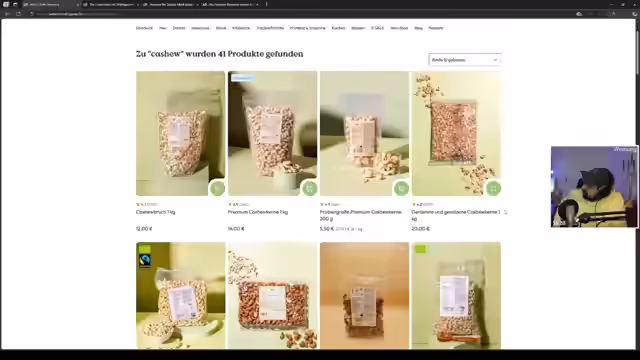Reload the page with the refresh icon
Viewport: 640px width, 360px height.
point(18,14)
